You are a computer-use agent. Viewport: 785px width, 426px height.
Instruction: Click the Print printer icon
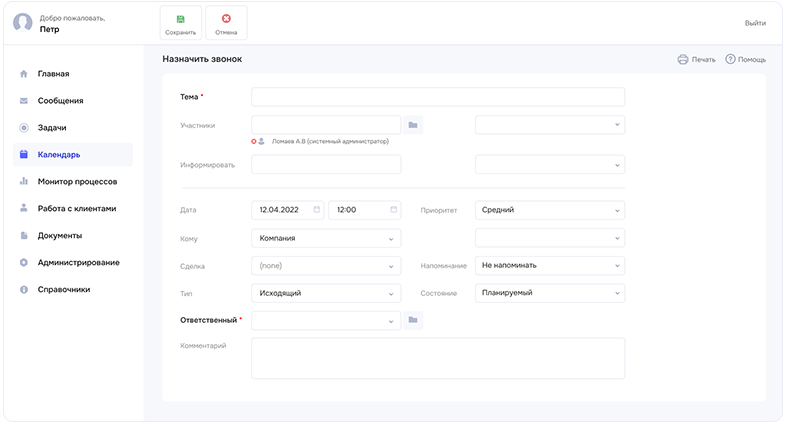[683, 59]
